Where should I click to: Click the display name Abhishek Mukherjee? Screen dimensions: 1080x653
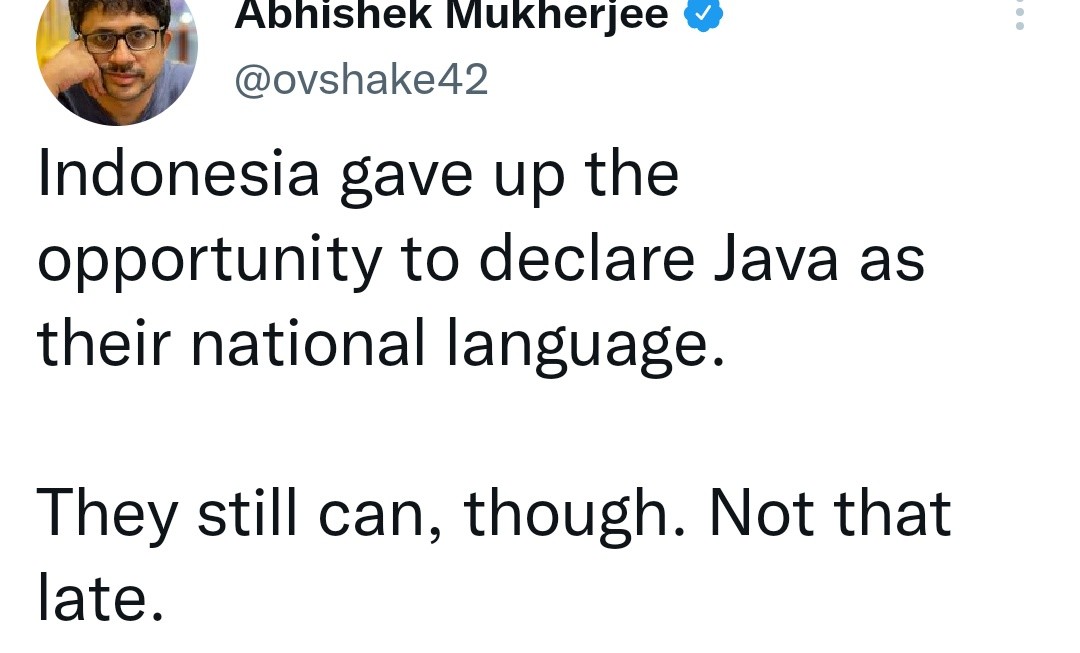(x=451, y=14)
